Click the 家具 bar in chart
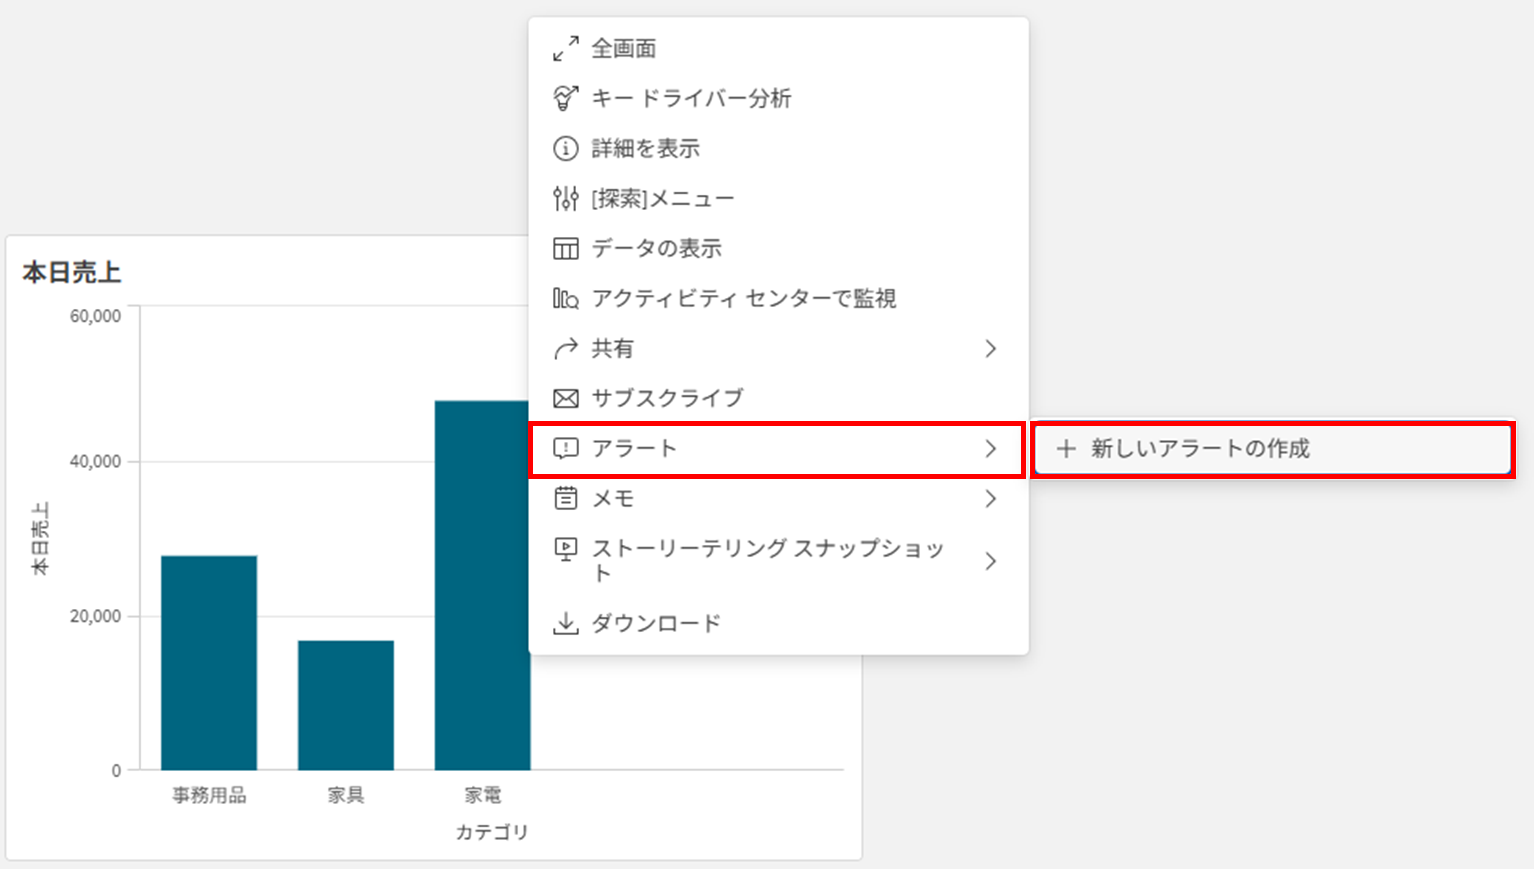1534x869 pixels. pos(346,705)
